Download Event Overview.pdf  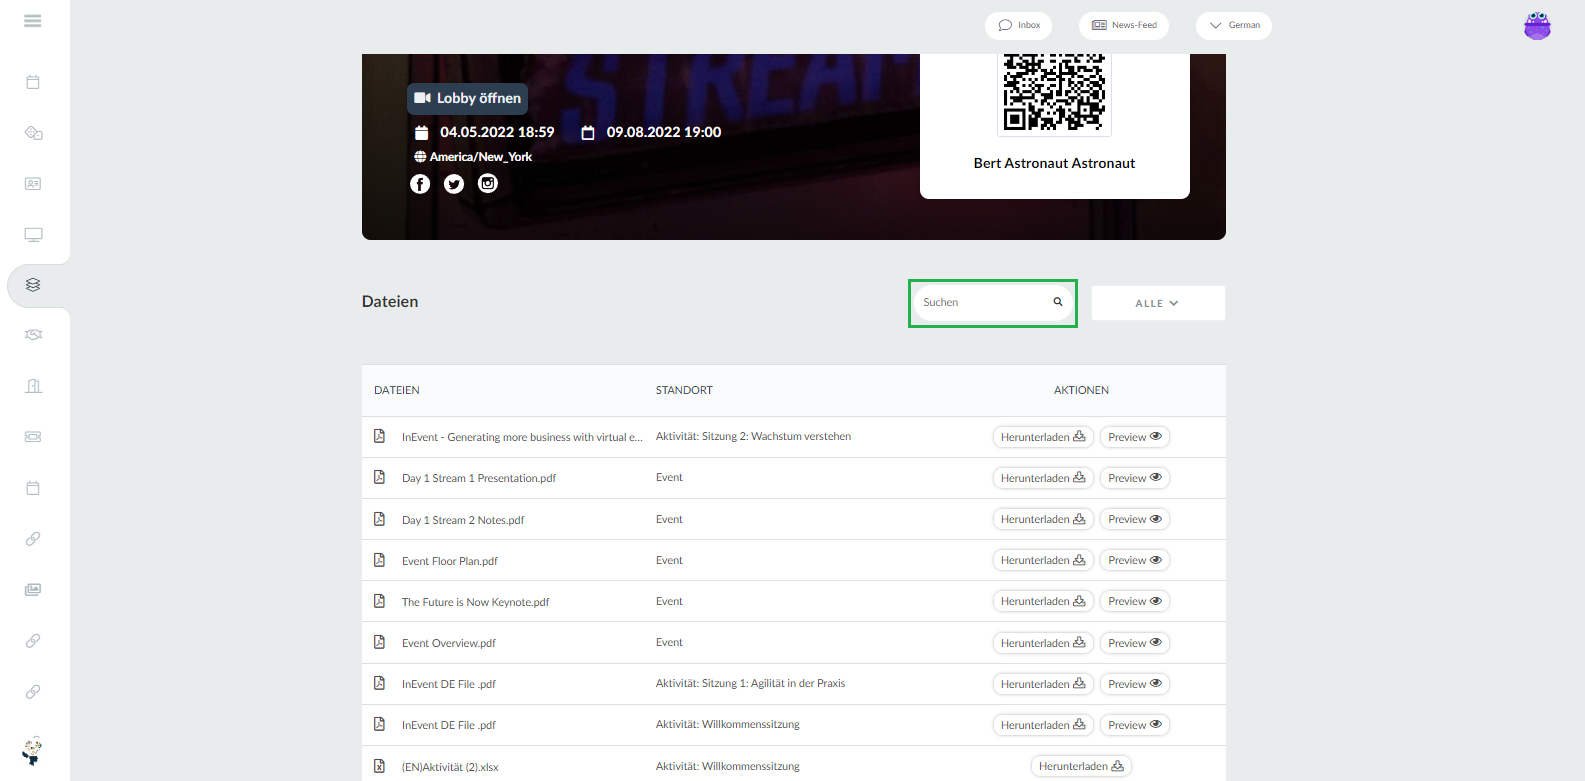pos(1043,643)
